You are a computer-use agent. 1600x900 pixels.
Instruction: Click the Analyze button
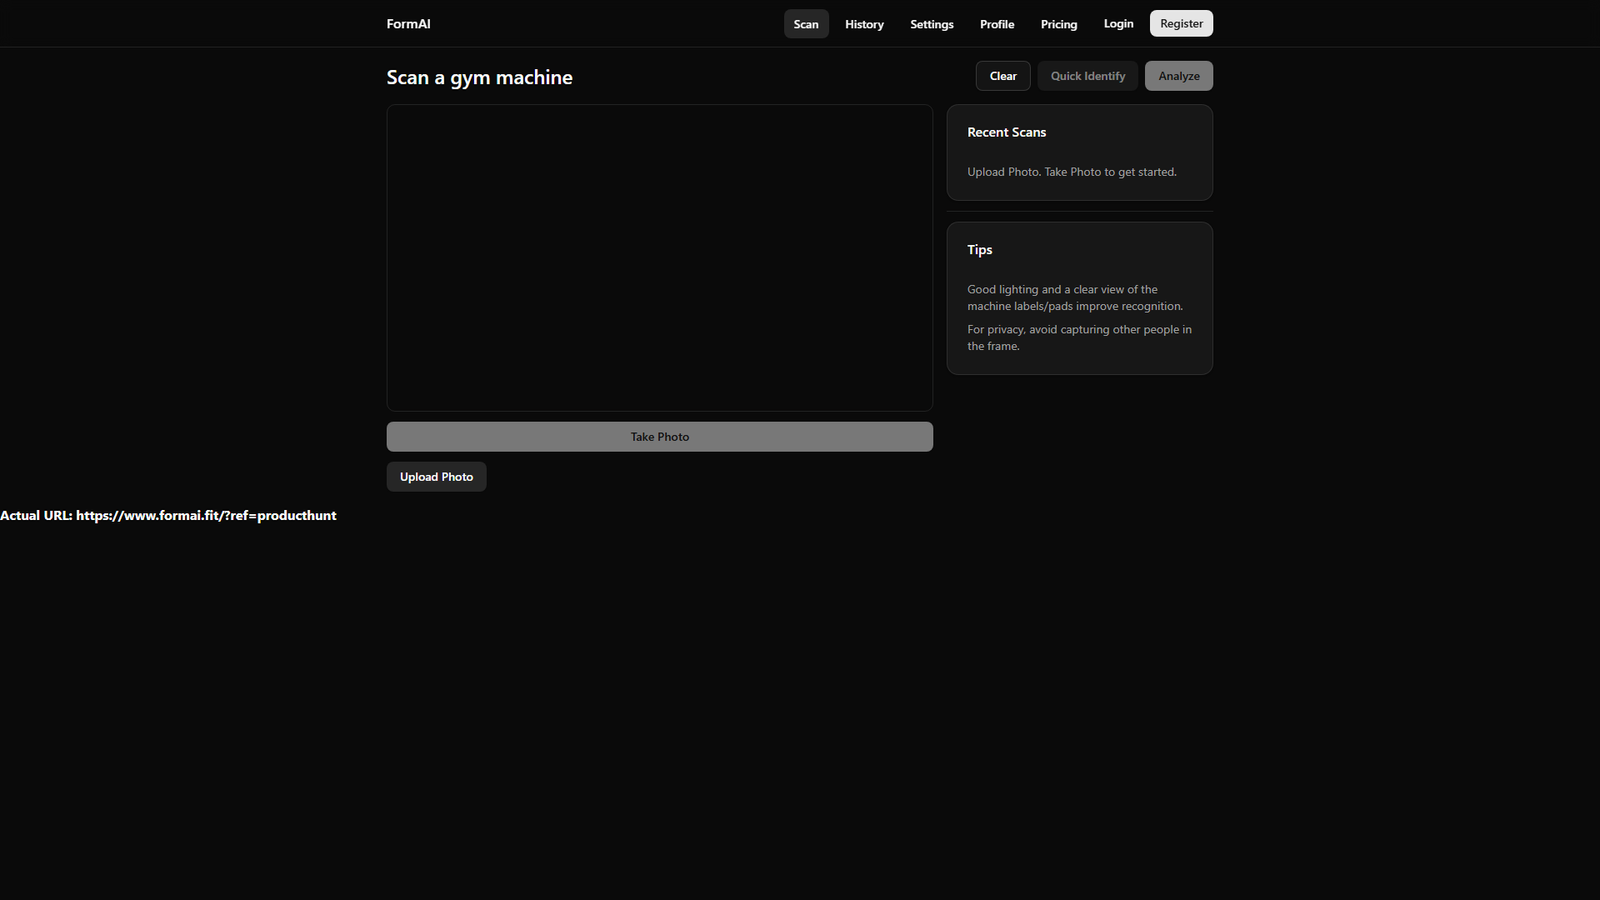click(1178, 75)
